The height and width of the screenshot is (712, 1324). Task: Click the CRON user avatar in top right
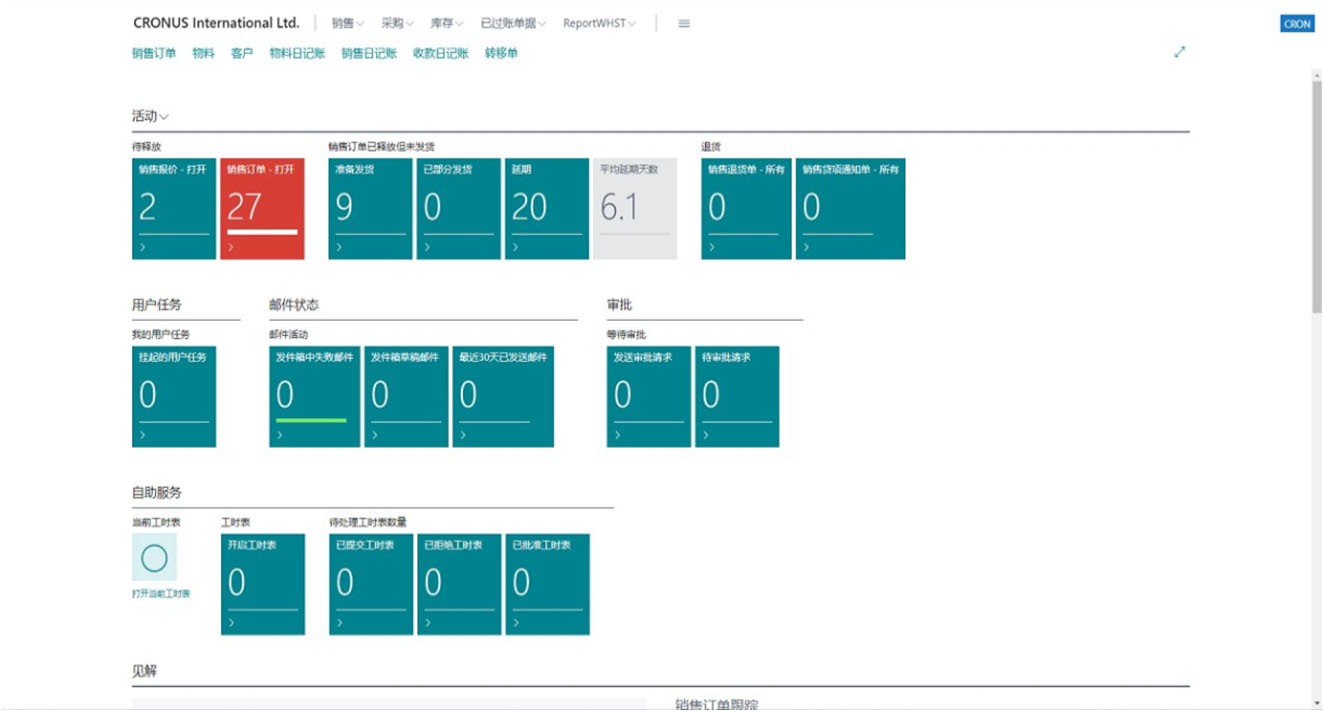pos(1297,22)
